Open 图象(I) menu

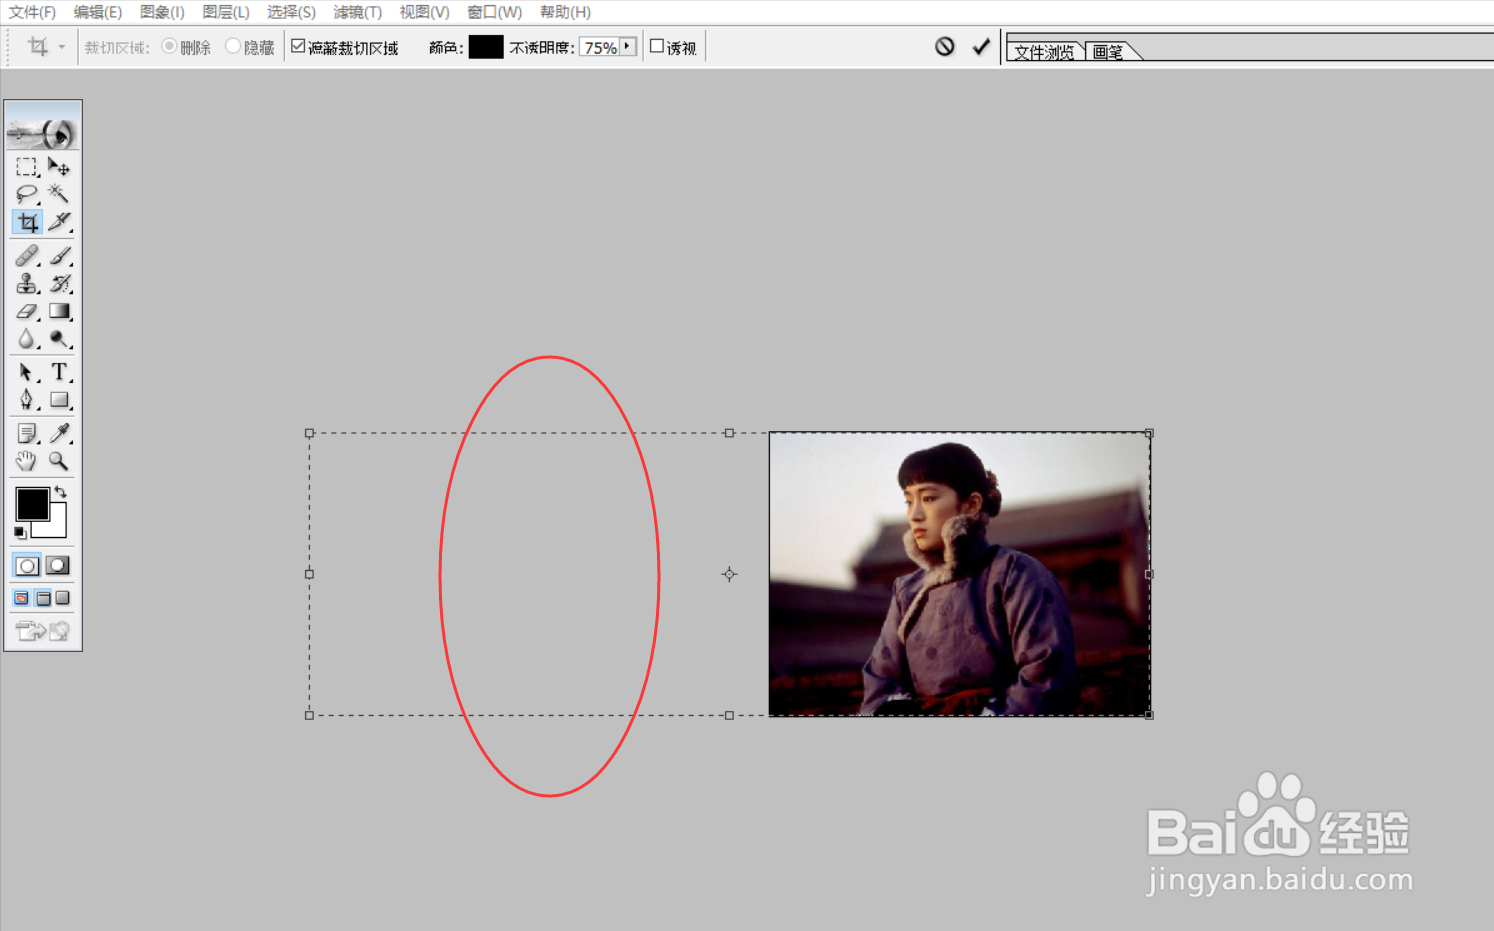(x=162, y=12)
